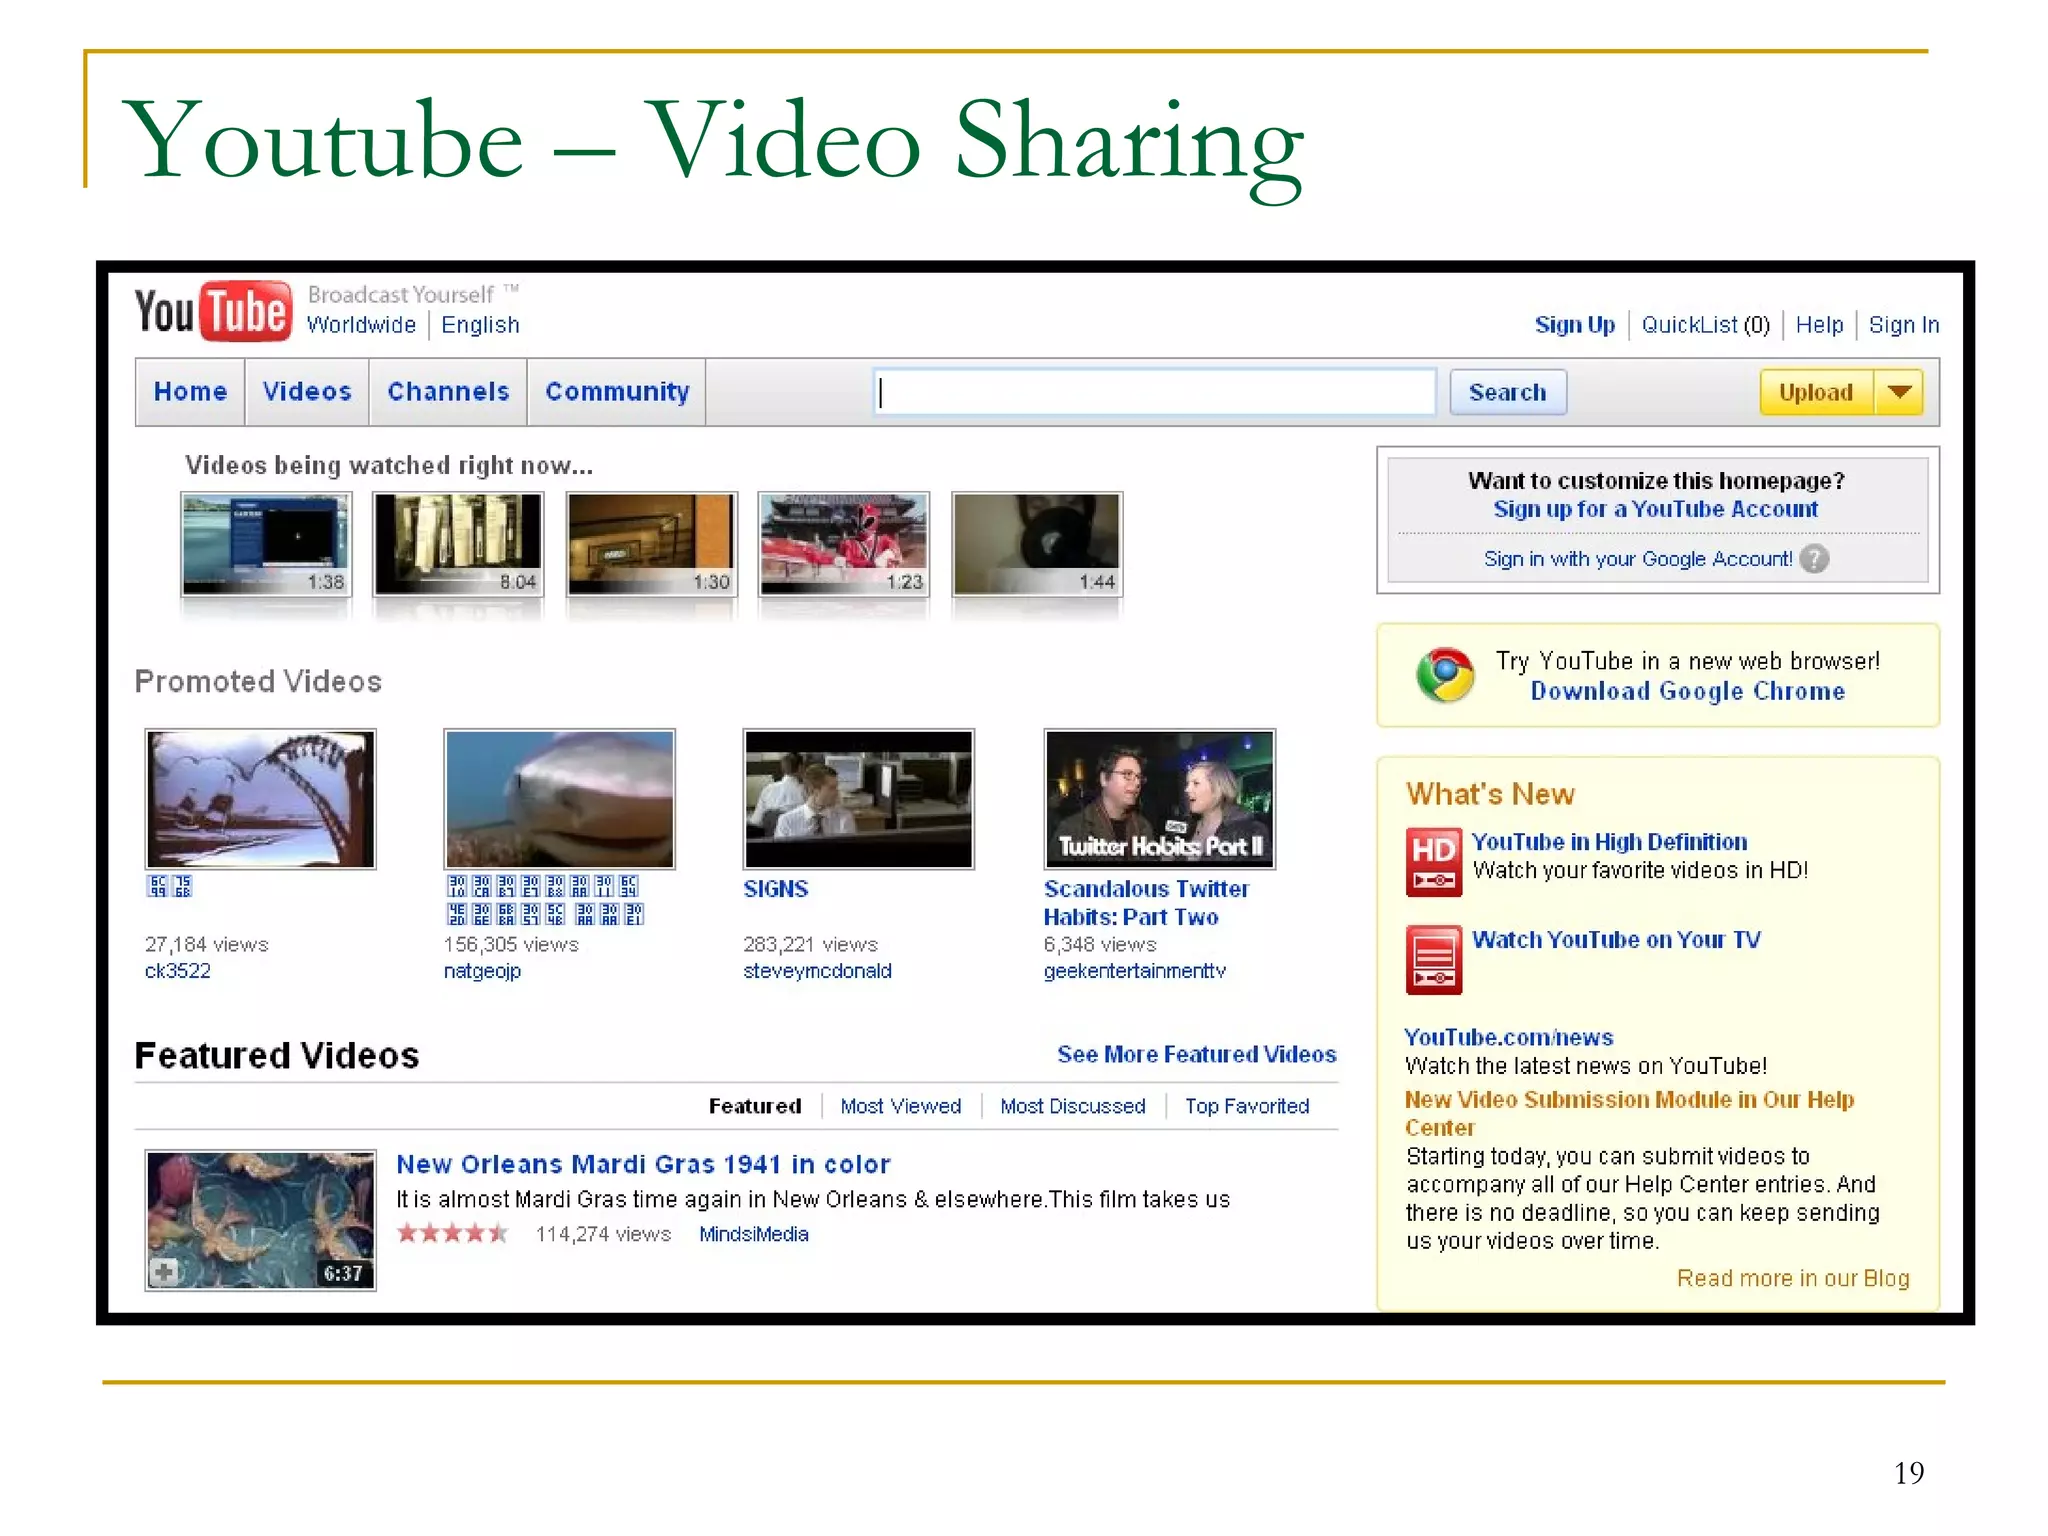Open steveymcdonald uploader link
Screen dimensions: 2048x1536
(x=817, y=971)
